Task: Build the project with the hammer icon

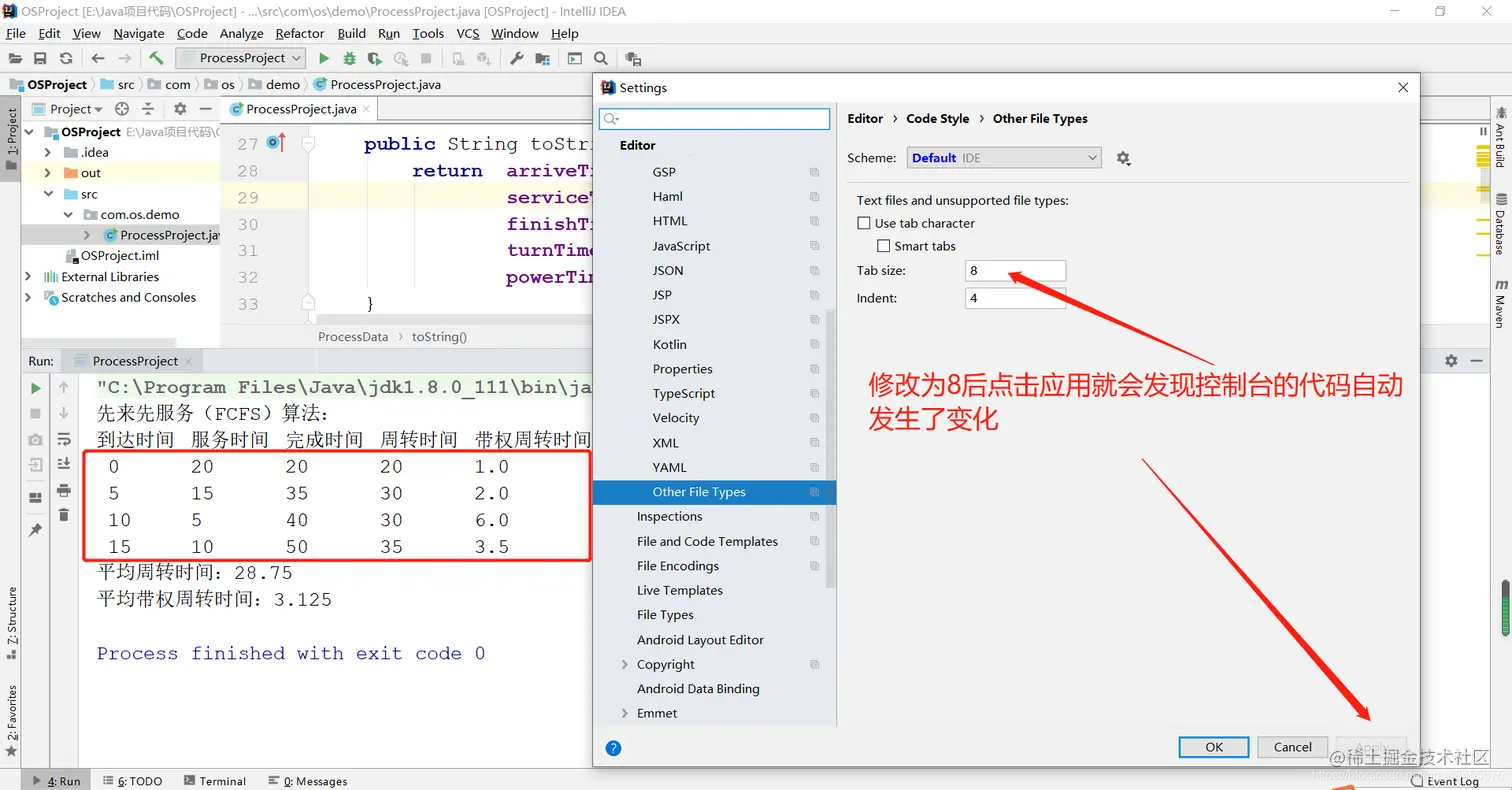Action: click(157, 58)
